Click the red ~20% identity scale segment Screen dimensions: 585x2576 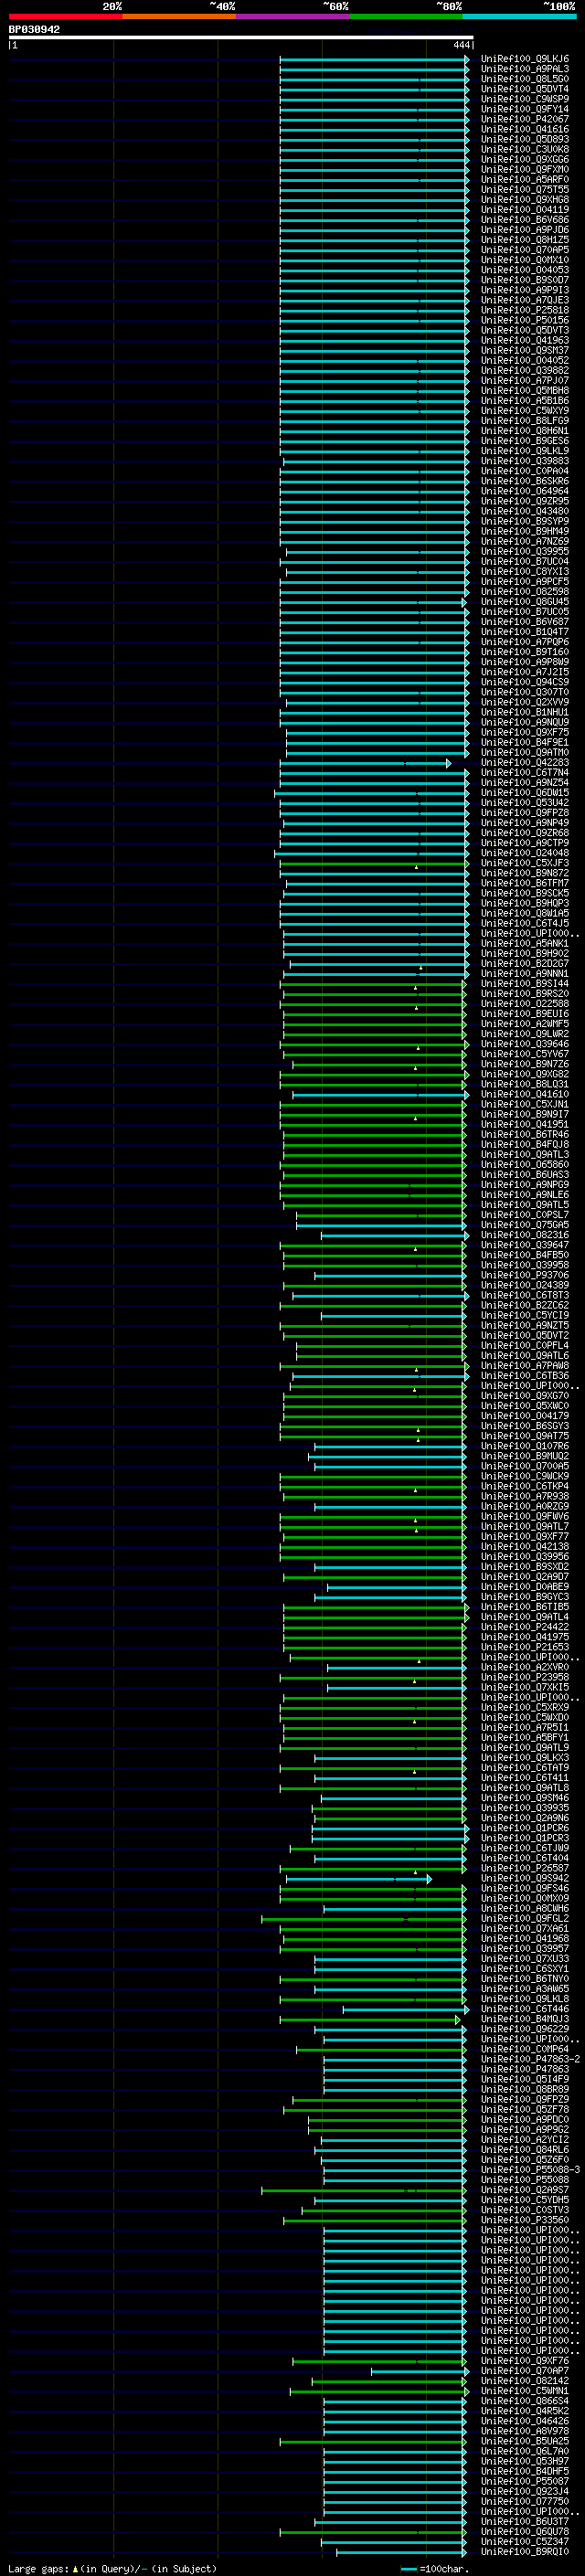coord(65,16)
